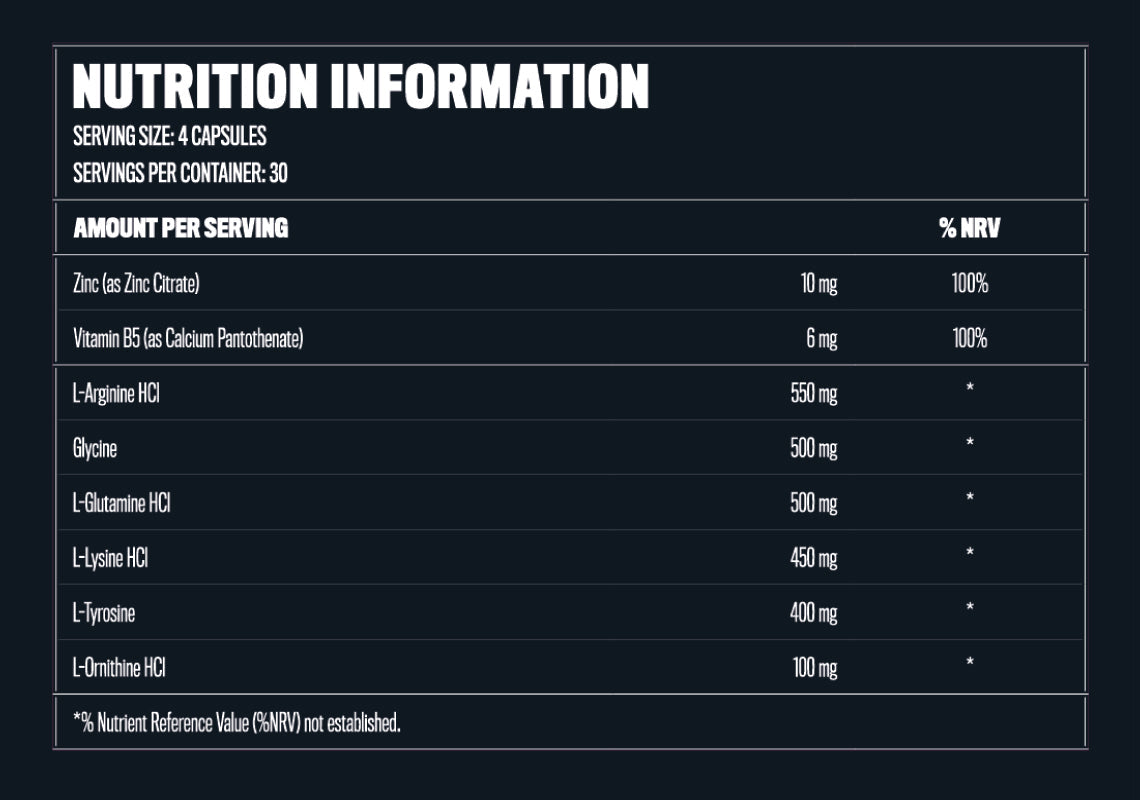Image resolution: width=1140 pixels, height=800 pixels.
Task: Click the Servings Per Container: 30 line
Action: [x=180, y=173]
